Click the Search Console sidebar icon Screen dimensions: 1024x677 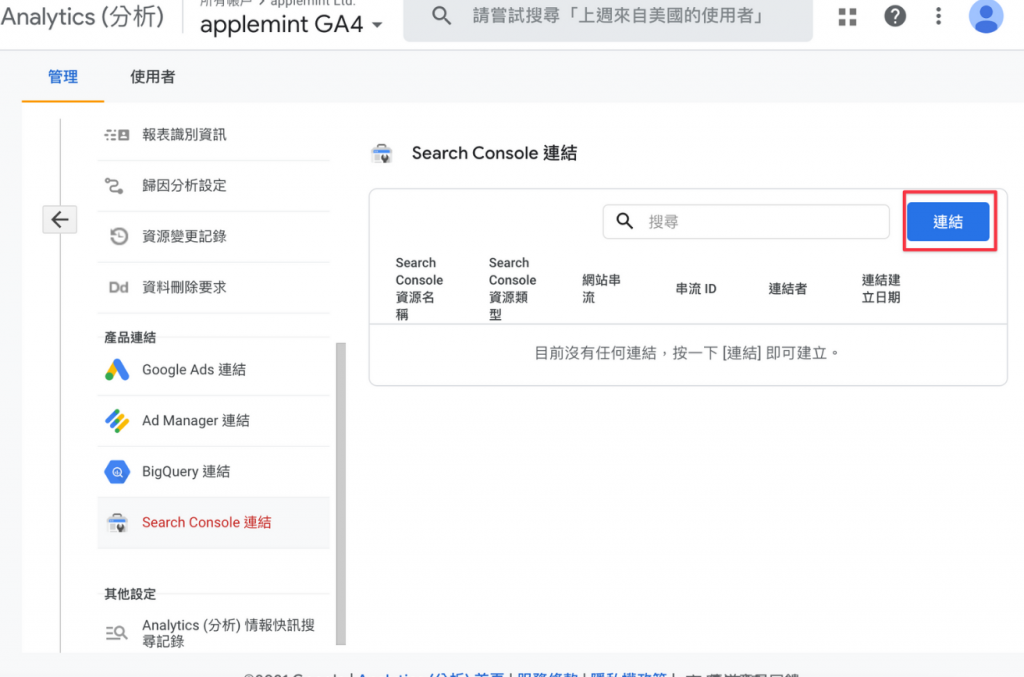117,522
